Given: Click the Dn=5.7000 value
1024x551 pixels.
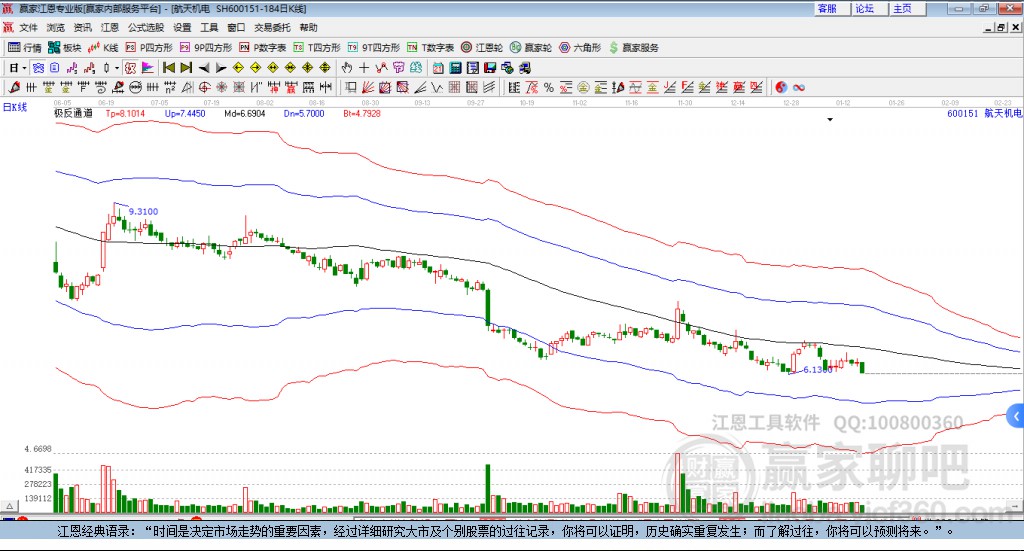Looking at the screenshot, I should click(304, 114).
